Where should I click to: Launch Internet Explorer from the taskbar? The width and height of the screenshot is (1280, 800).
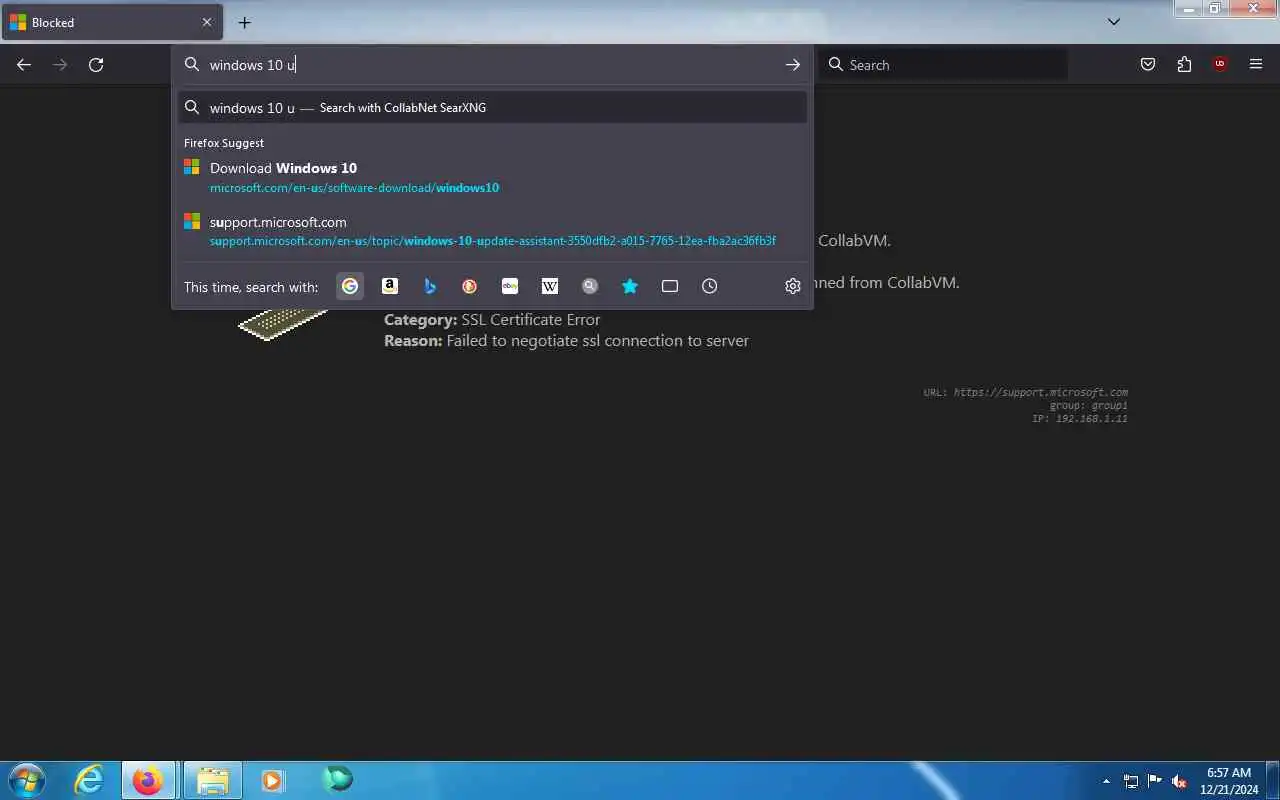90,780
